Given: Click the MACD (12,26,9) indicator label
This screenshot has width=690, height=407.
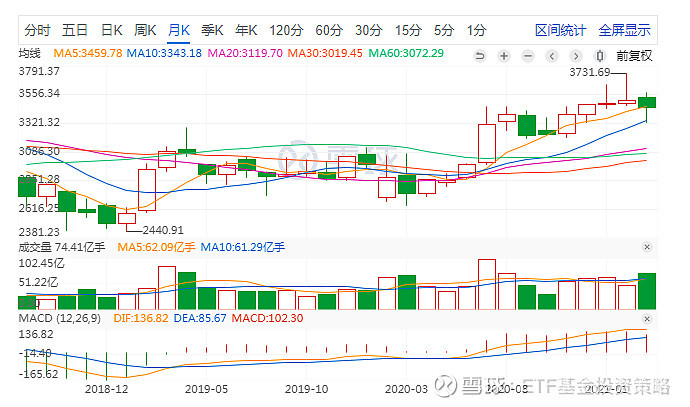Looking at the screenshot, I should coord(59,318).
